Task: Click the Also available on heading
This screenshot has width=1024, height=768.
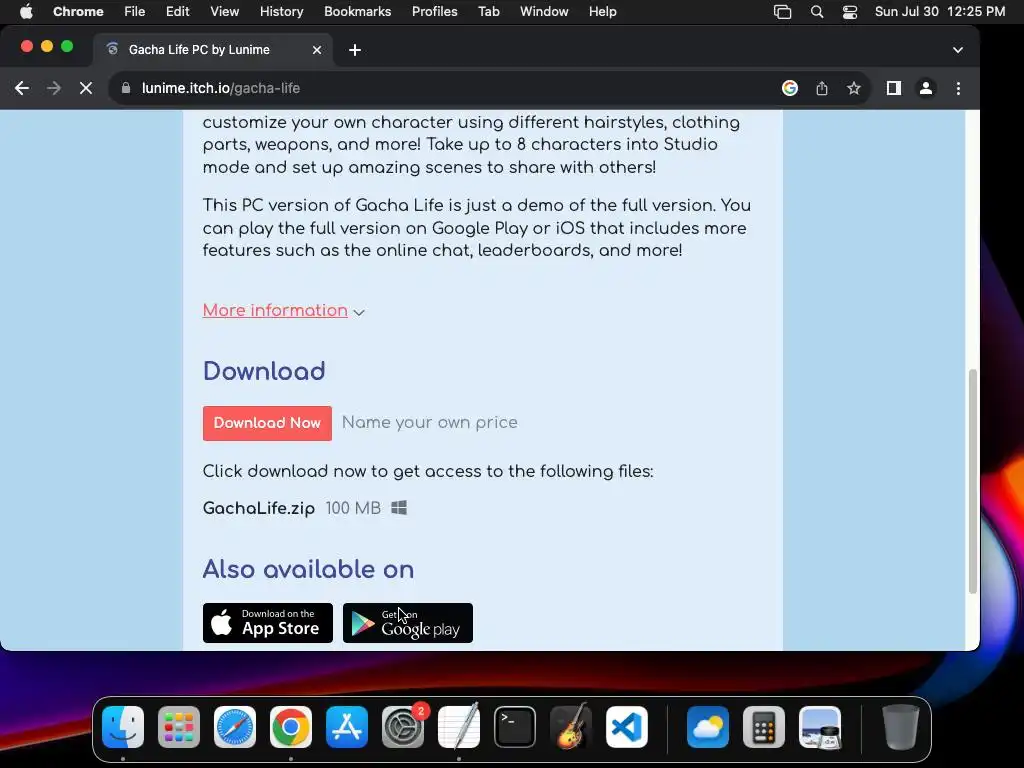Action: [308, 569]
